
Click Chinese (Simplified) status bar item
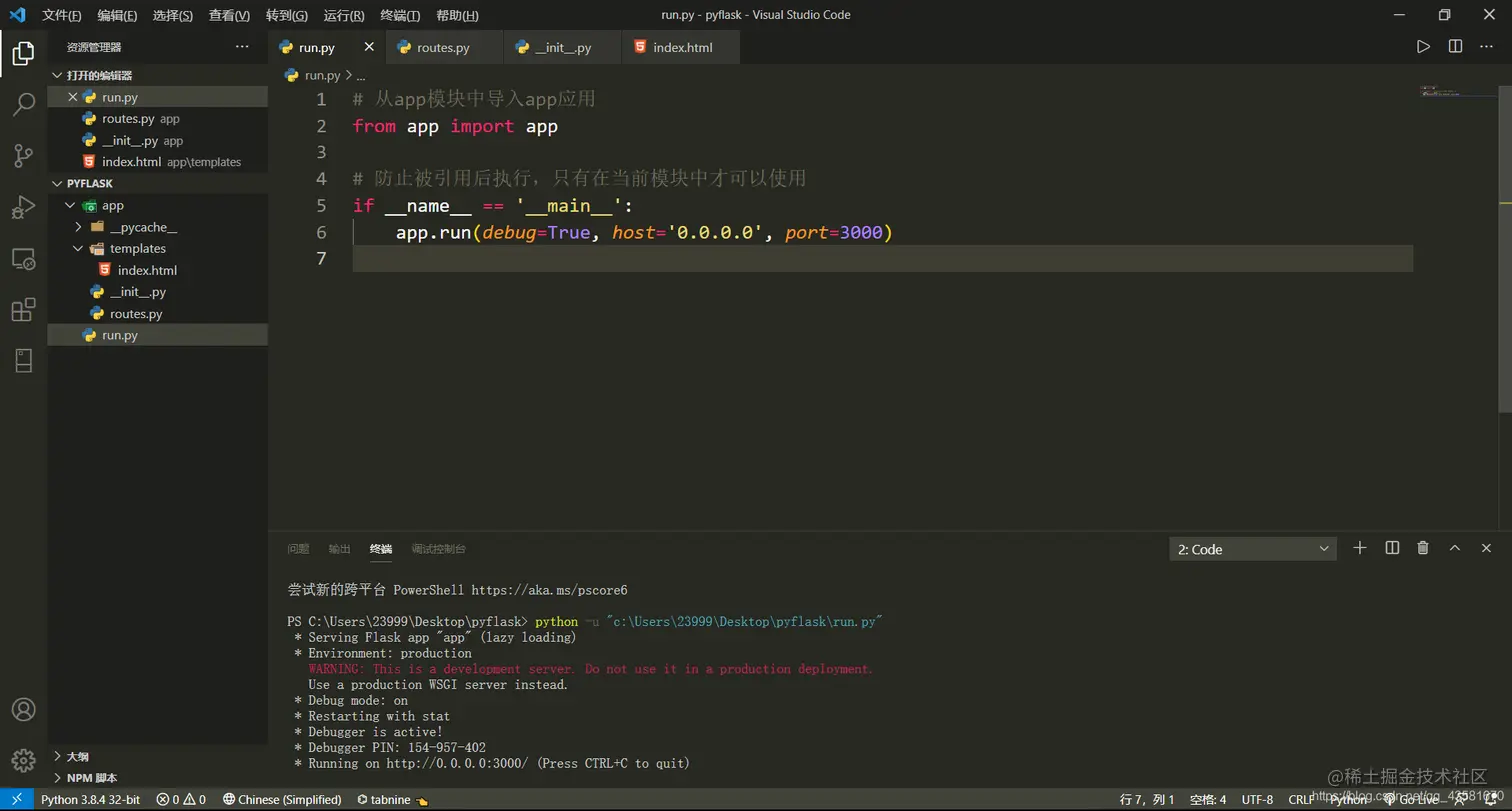coord(282,800)
